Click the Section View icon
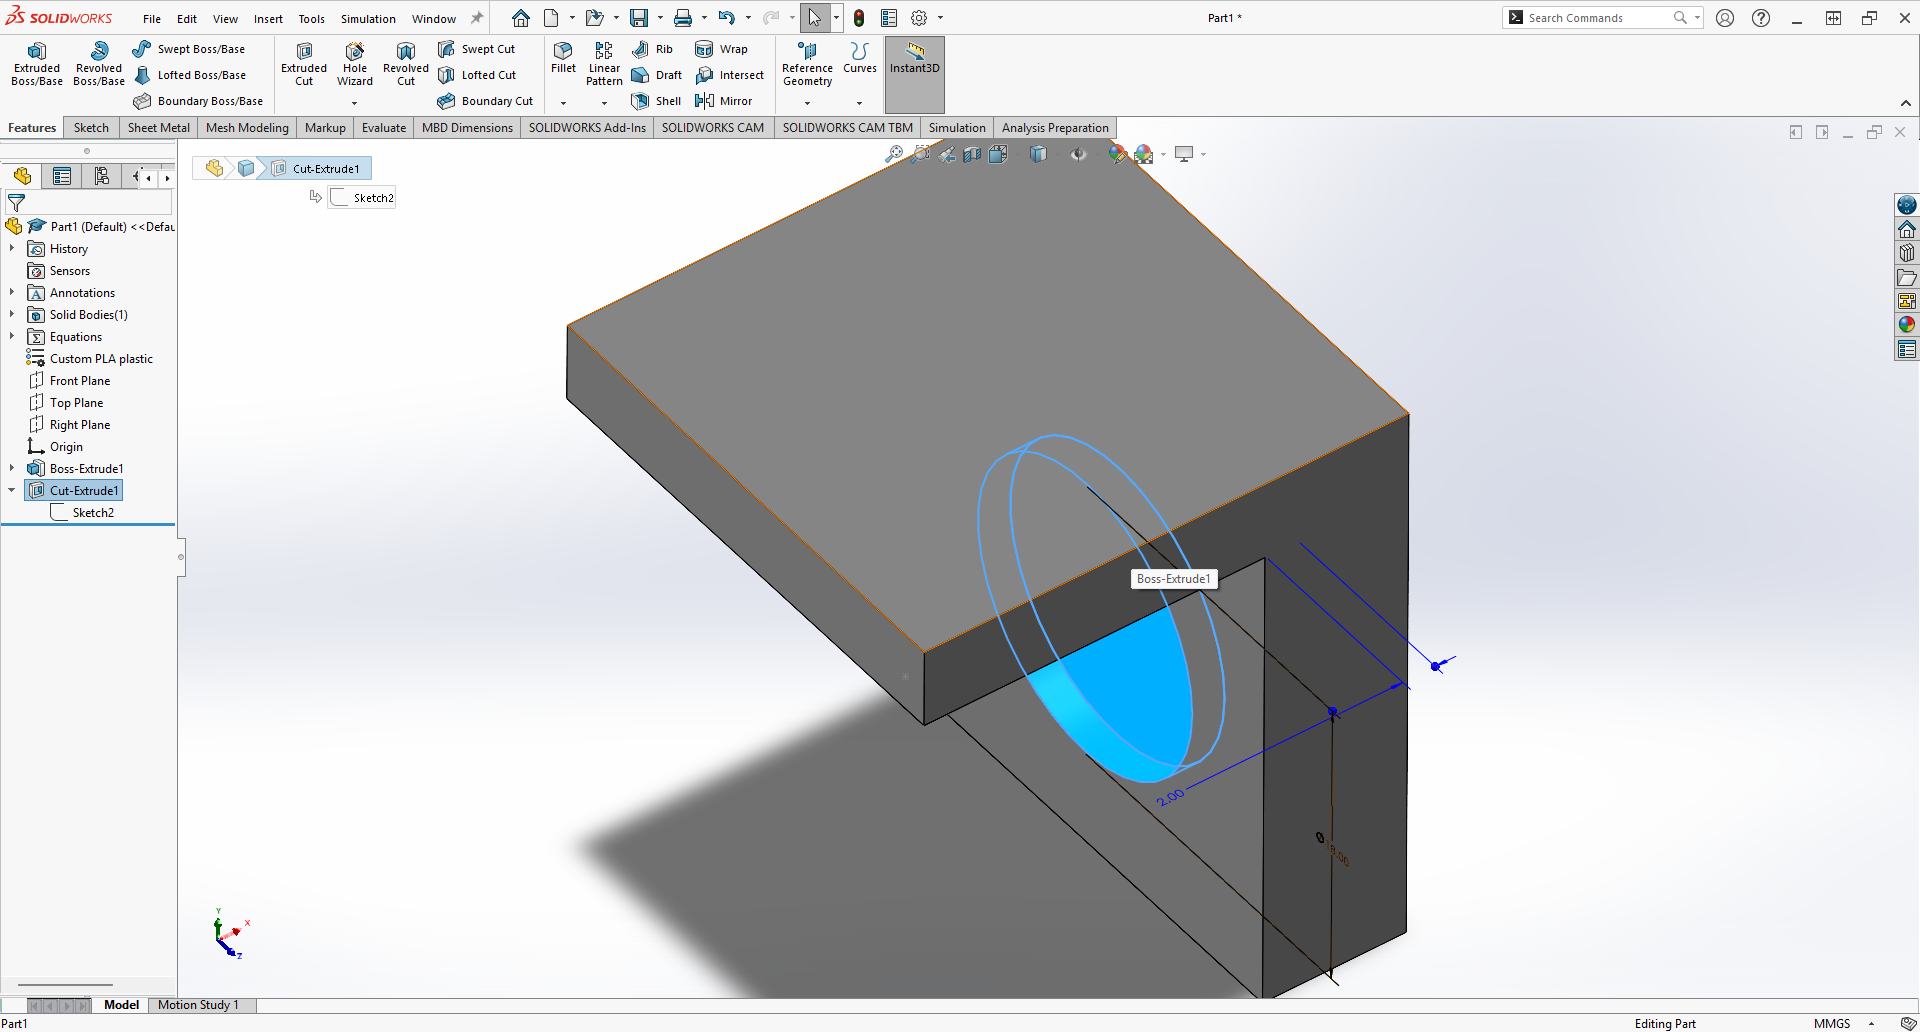1920x1032 pixels. pyautogui.click(x=972, y=154)
